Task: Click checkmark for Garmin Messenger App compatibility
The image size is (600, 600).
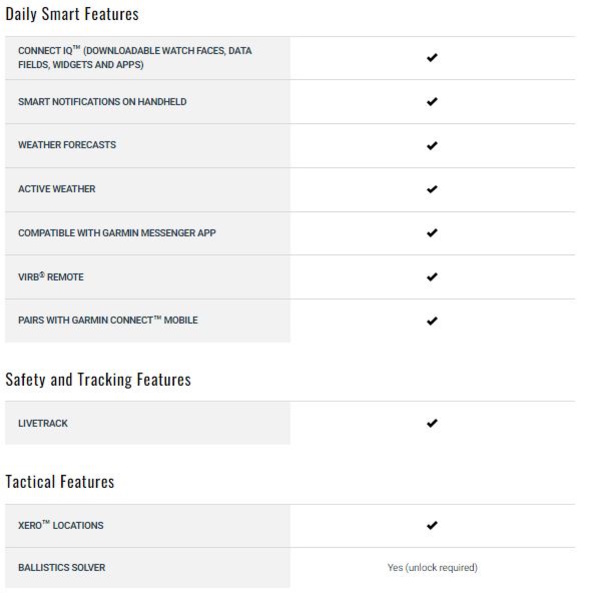Action: (x=432, y=233)
